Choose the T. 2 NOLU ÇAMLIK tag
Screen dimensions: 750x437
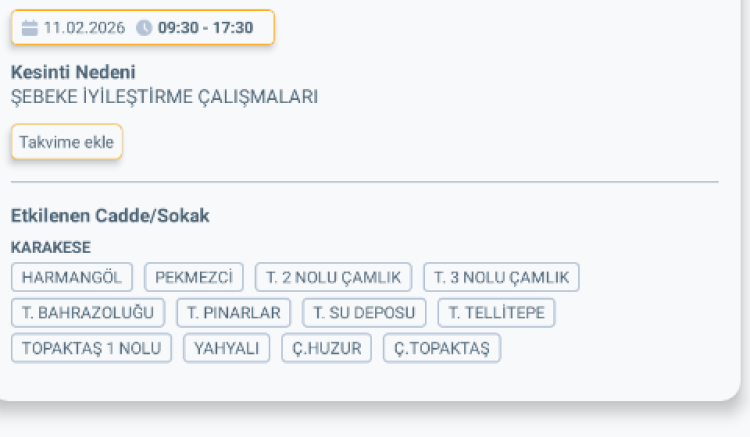(333, 277)
